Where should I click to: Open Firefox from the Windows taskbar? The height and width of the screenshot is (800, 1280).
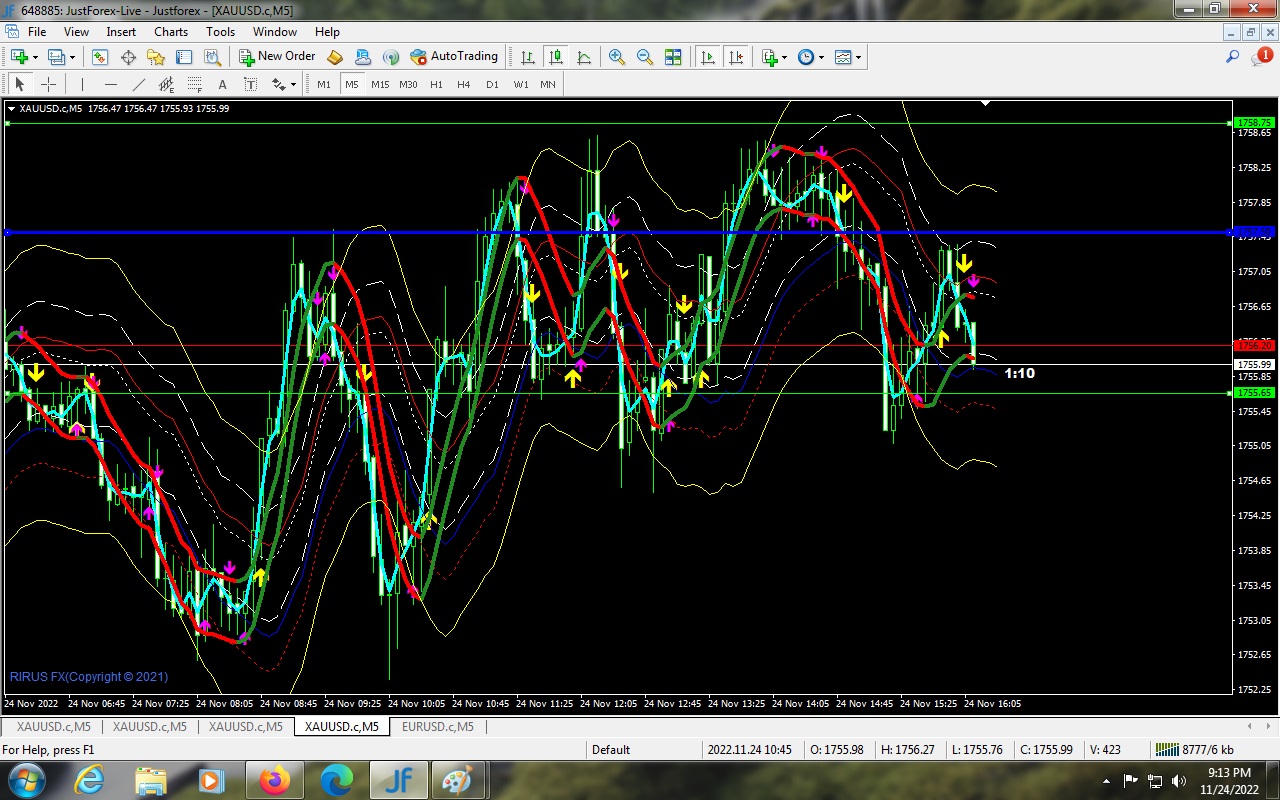274,779
